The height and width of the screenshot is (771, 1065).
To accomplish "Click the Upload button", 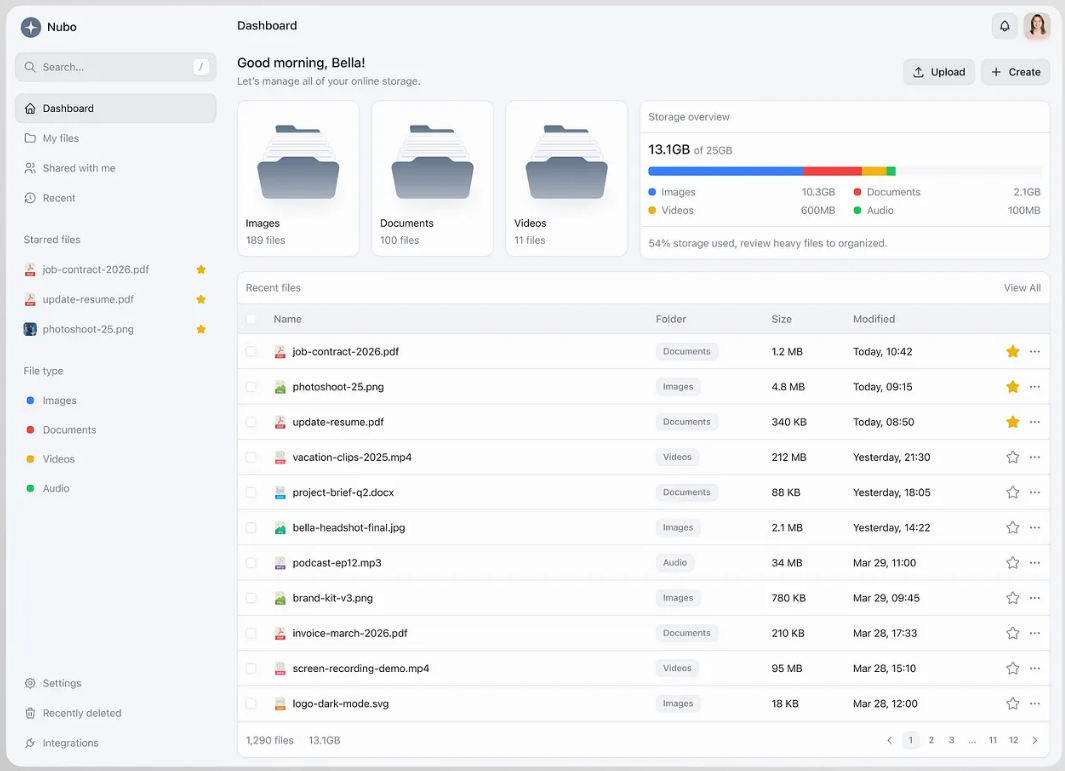I will point(939,72).
